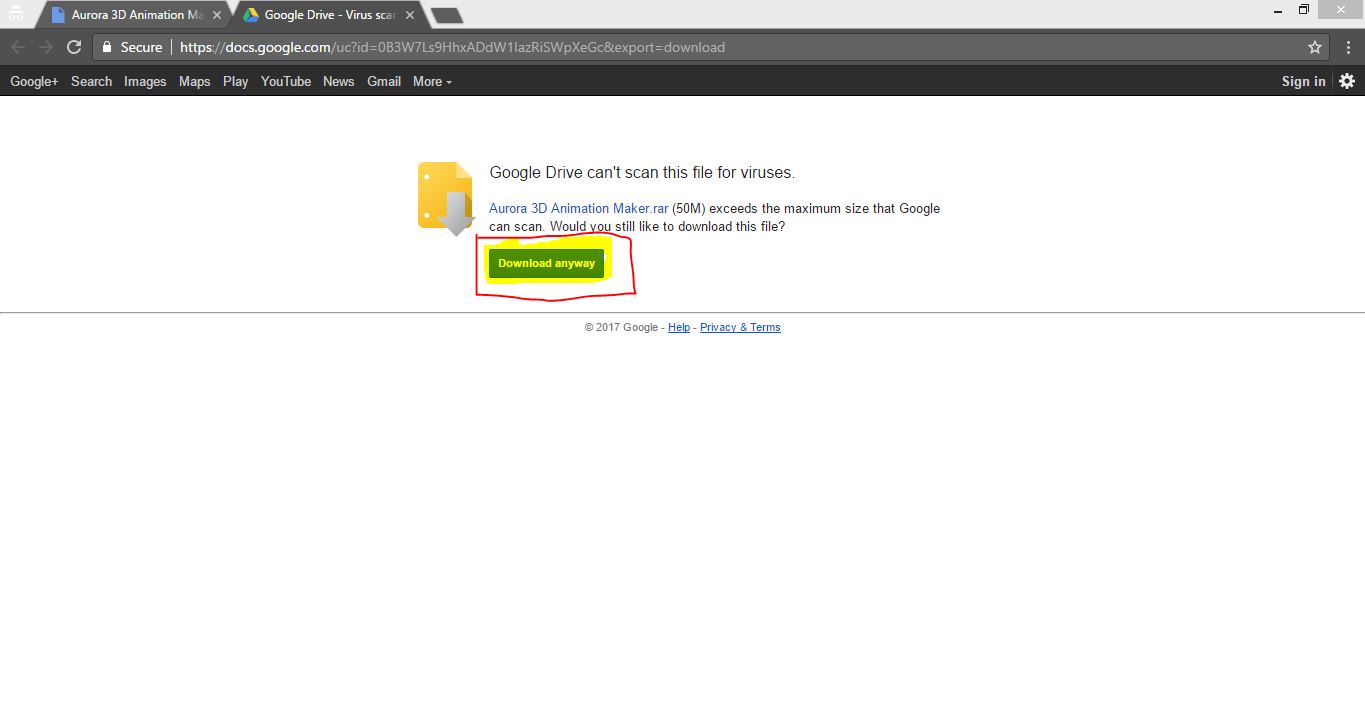Expand the More dropdown menu
This screenshot has width=1365, height=706.
[x=432, y=81]
